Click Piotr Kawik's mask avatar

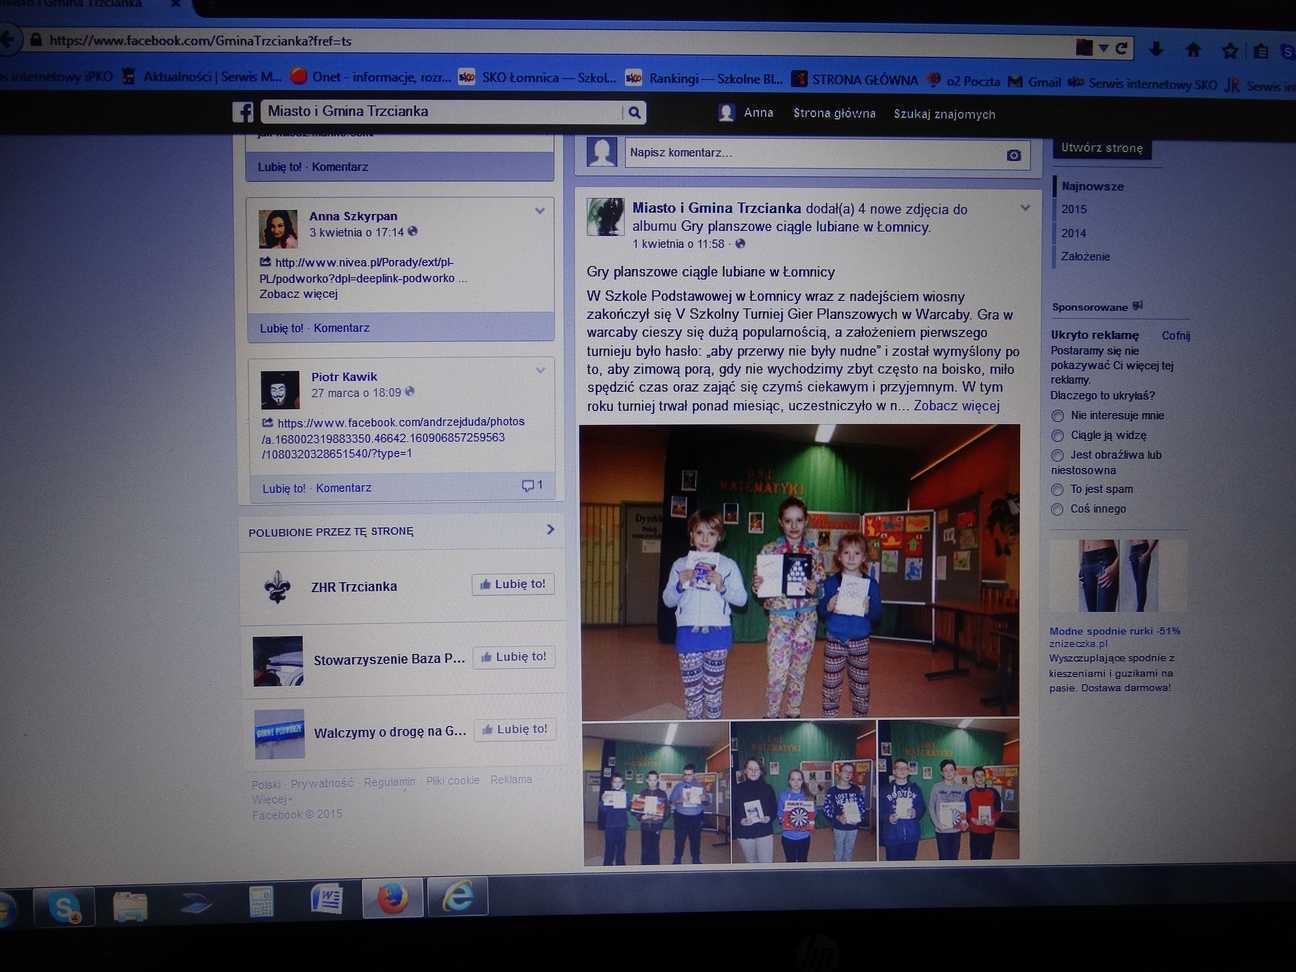click(x=280, y=390)
